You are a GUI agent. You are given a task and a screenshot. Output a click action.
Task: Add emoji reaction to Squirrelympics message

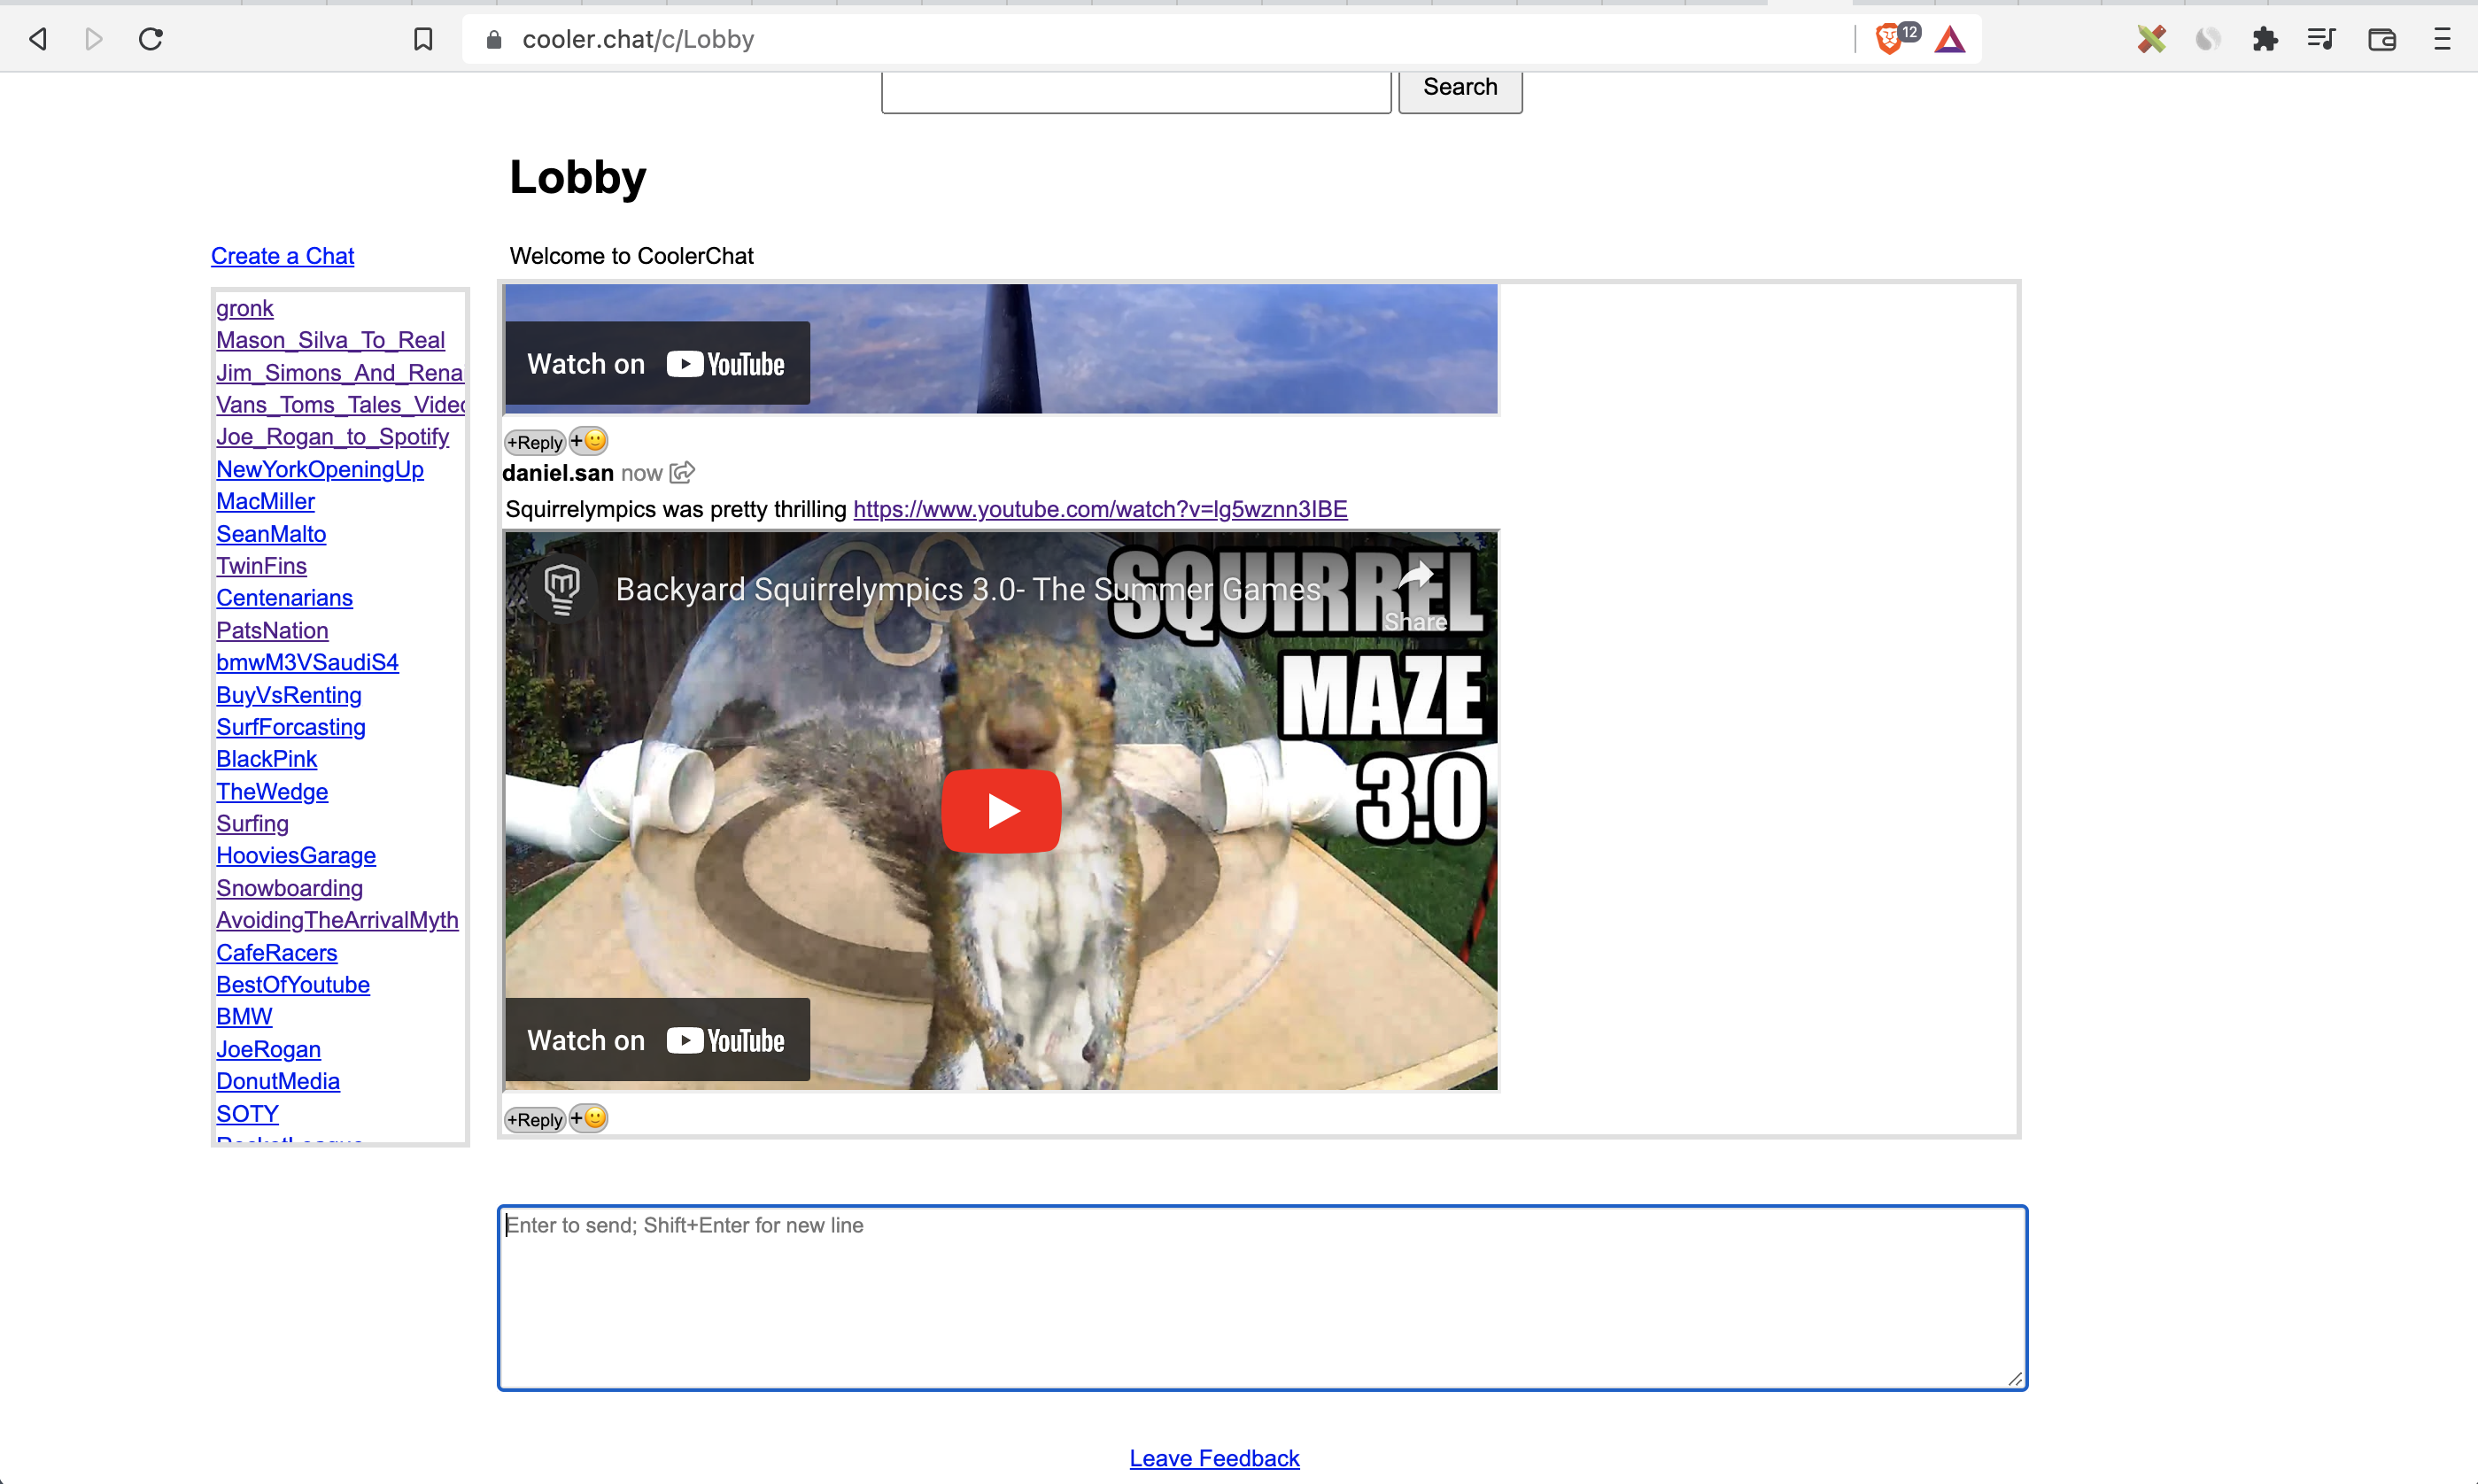(x=589, y=1118)
